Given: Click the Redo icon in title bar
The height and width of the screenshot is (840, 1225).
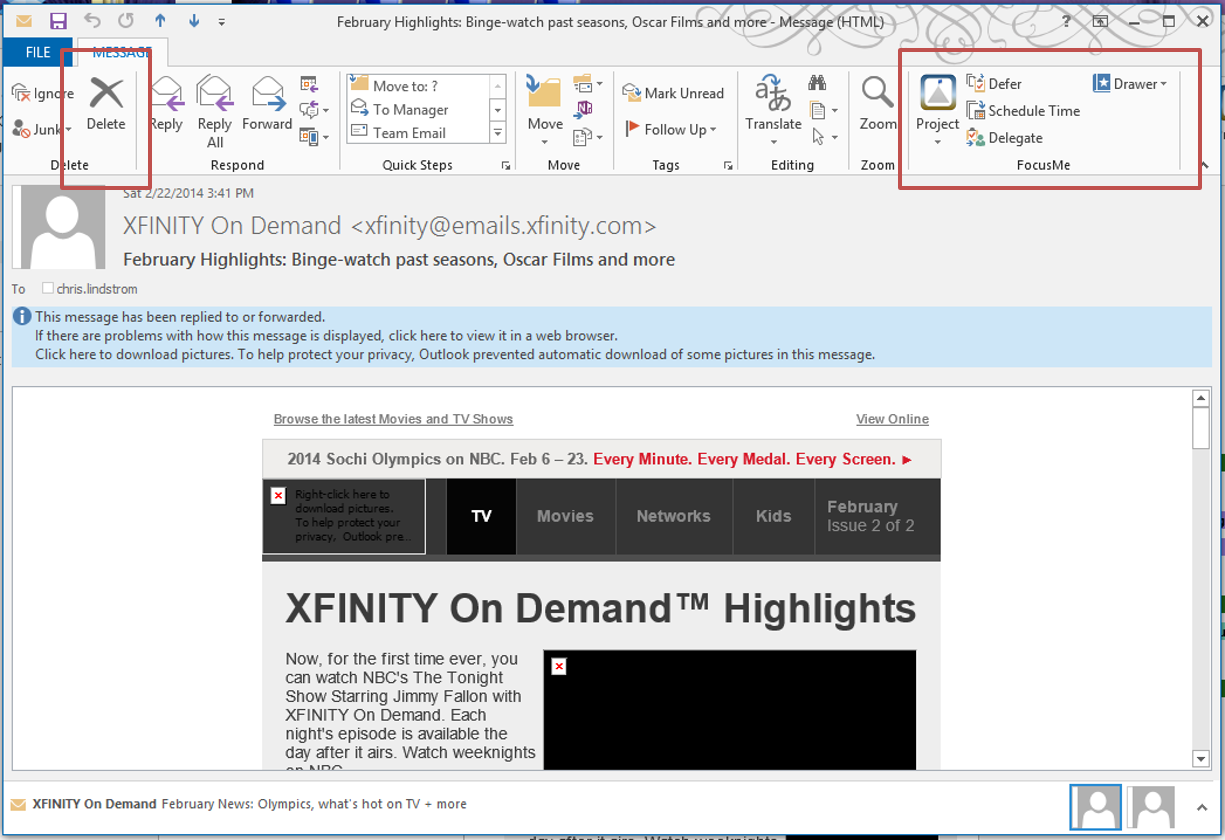Looking at the screenshot, I should click(126, 21).
